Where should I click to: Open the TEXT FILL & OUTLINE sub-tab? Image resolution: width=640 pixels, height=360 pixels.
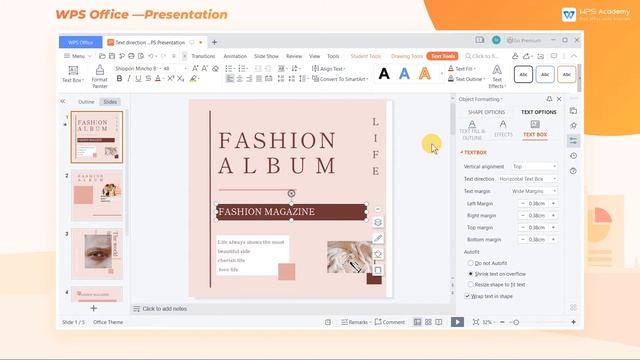click(472, 130)
